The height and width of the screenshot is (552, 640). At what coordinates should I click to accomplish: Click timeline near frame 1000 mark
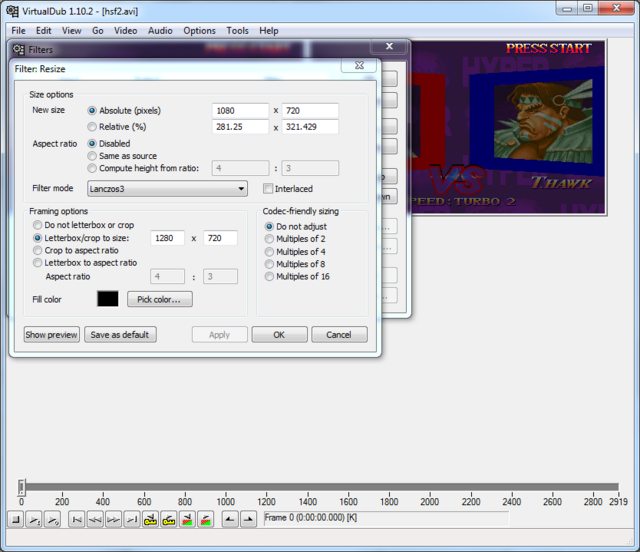(225, 487)
